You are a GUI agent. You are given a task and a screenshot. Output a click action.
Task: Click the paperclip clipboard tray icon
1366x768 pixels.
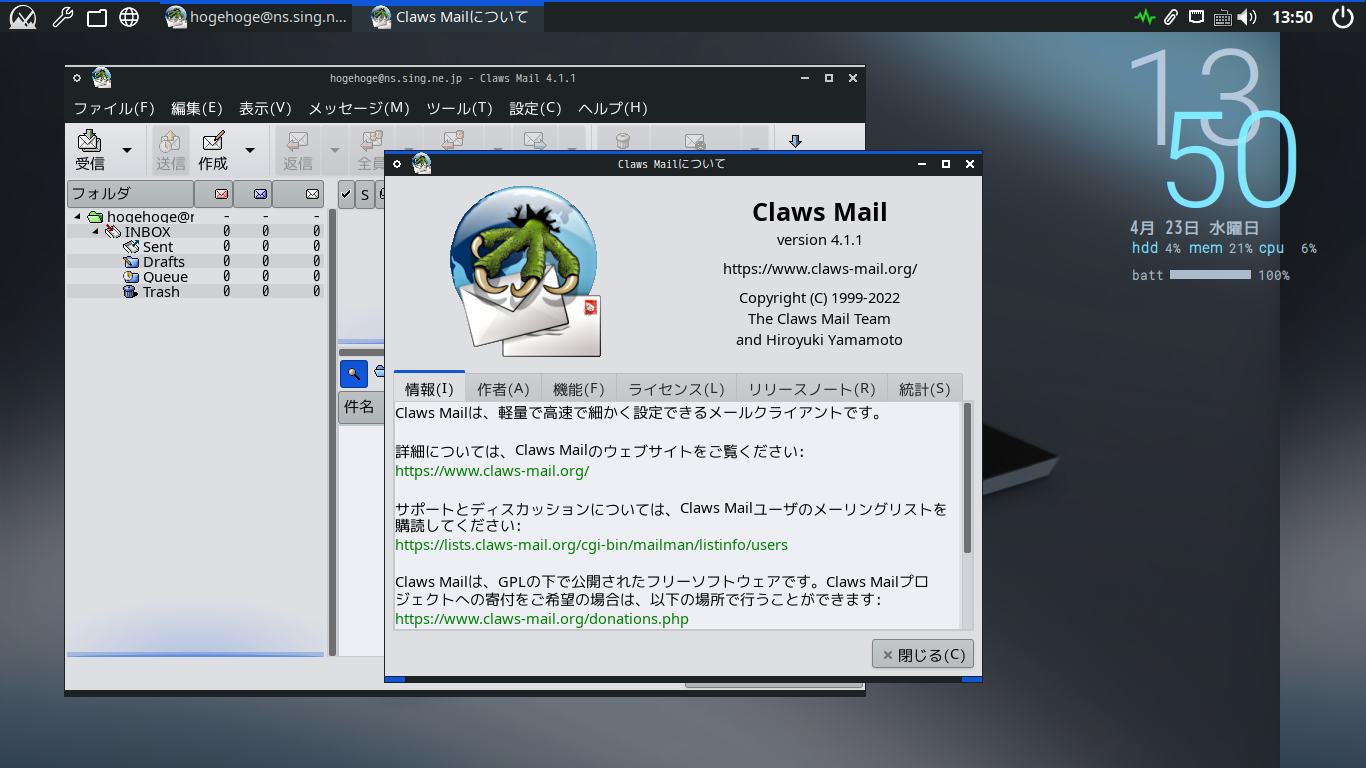click(1170, 17)
